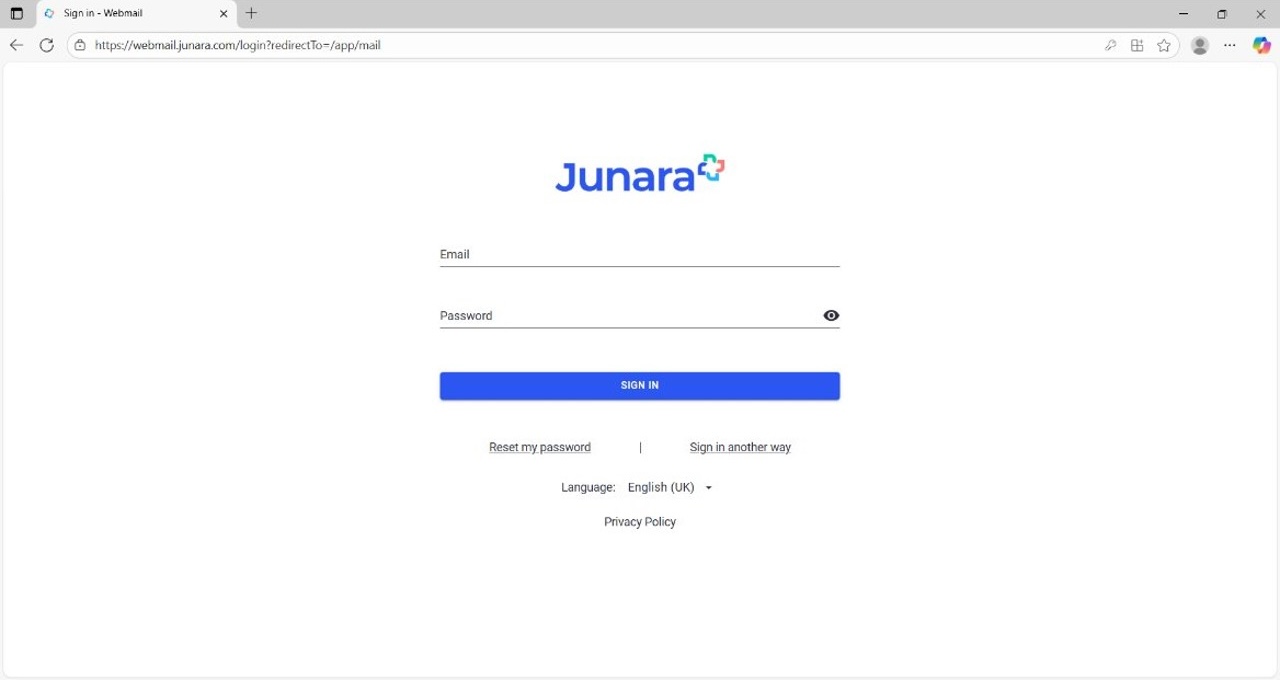Minimize the browser window
The width and height of the screenshot is (1280, 680).
point(1183,14)
